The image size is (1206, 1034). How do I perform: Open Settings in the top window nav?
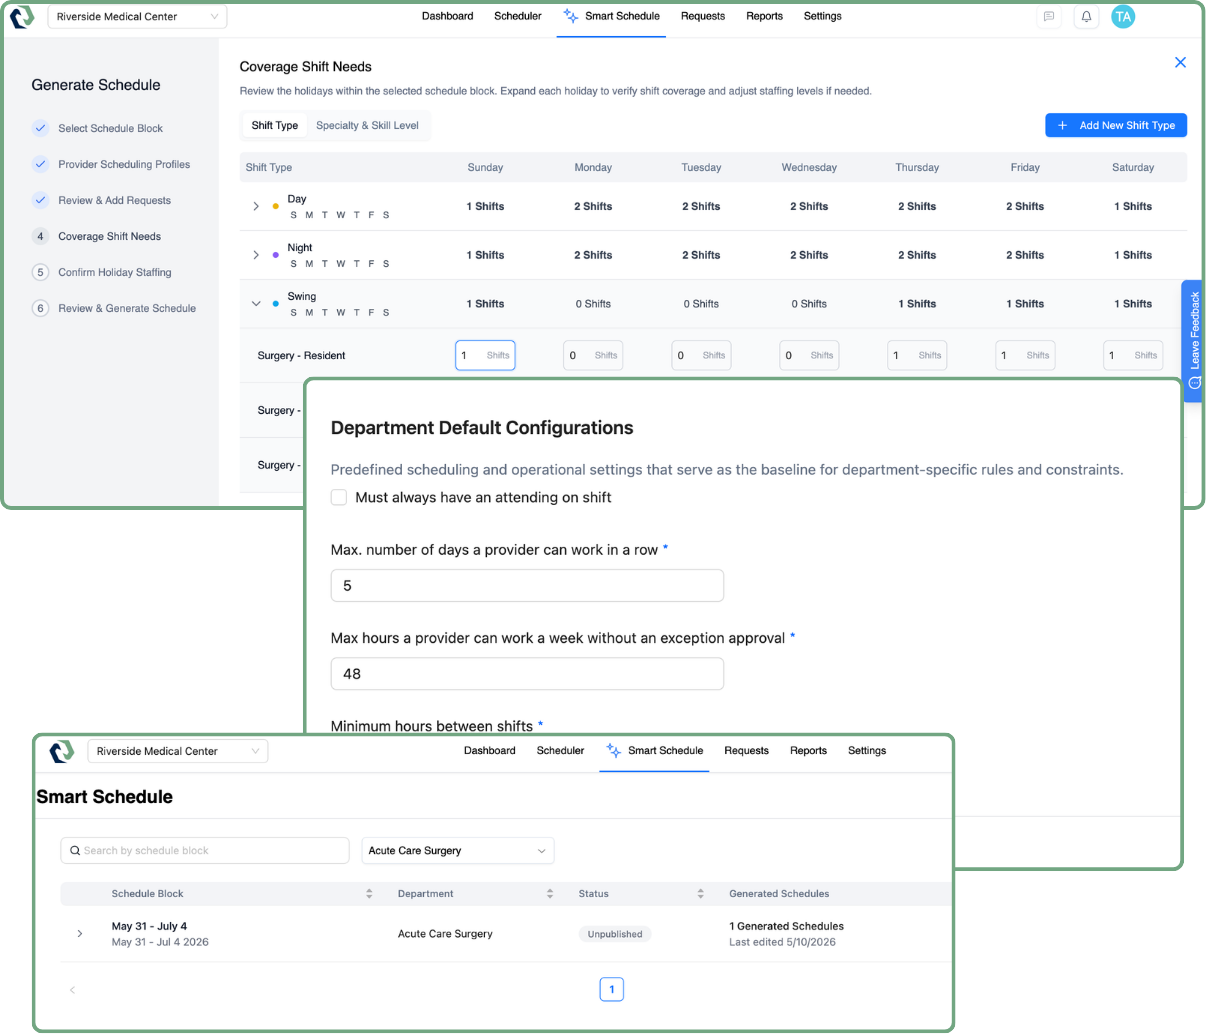[822, 16]
